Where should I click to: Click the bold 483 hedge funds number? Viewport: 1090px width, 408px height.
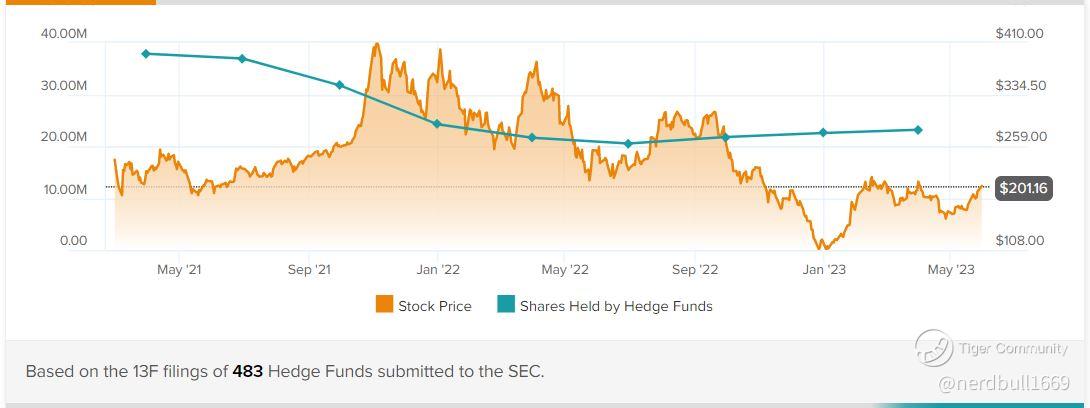pos(247,371)
